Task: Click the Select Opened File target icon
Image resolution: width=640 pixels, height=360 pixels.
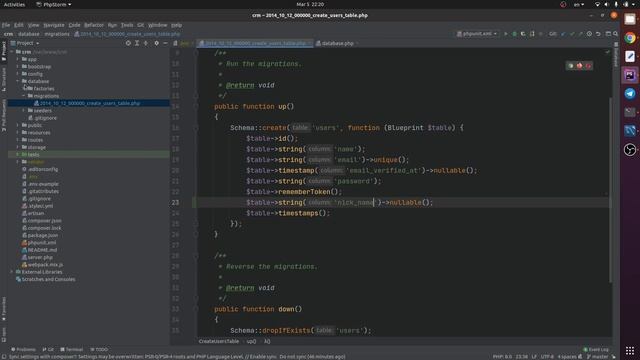Action: 128,43
